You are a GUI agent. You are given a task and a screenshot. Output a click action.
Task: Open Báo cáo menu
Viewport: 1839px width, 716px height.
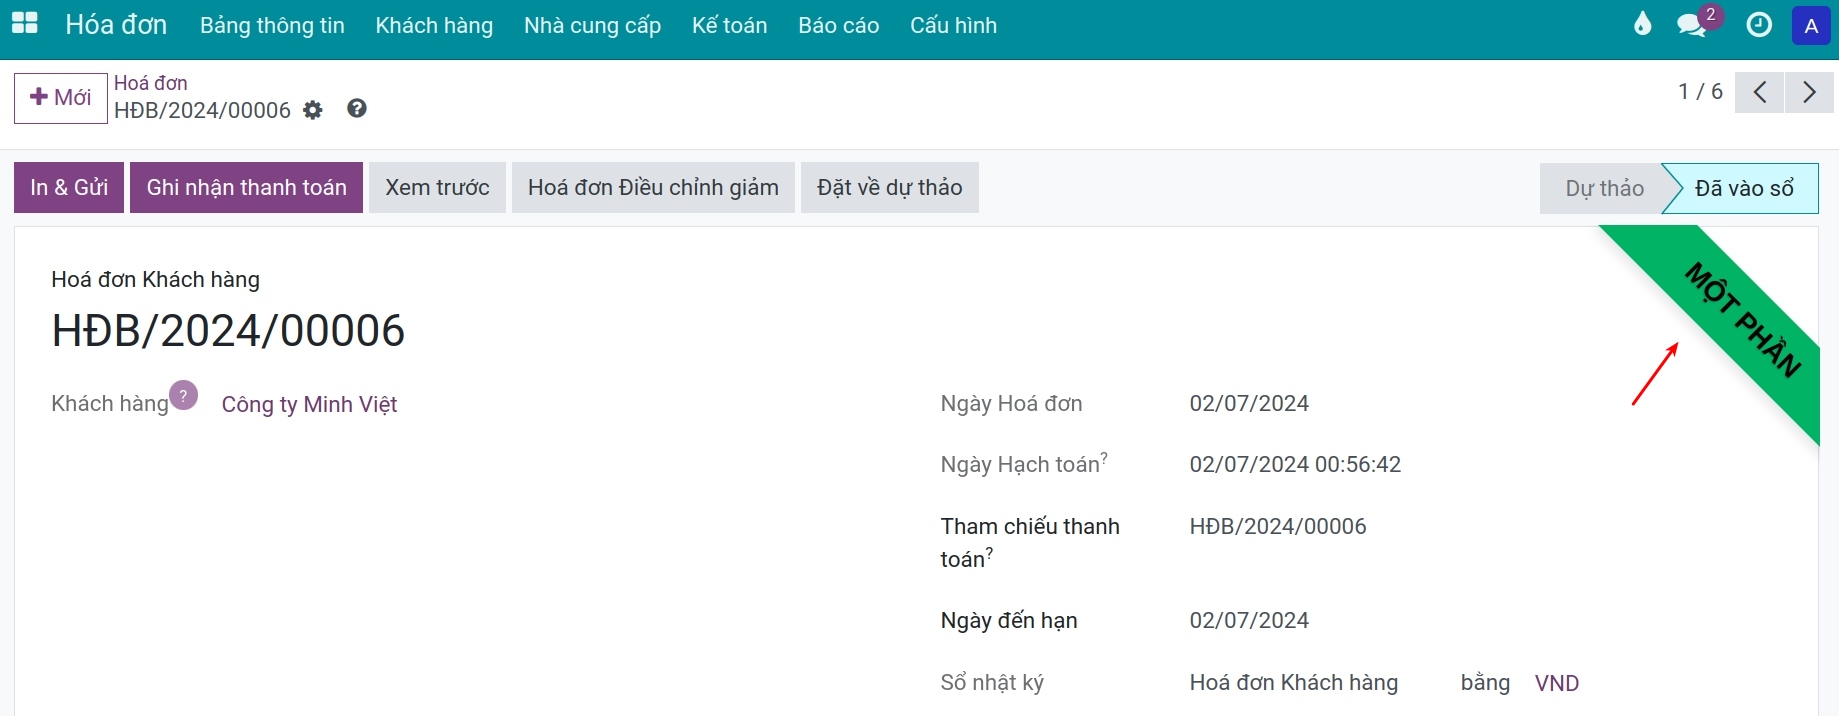click(838, 26)
